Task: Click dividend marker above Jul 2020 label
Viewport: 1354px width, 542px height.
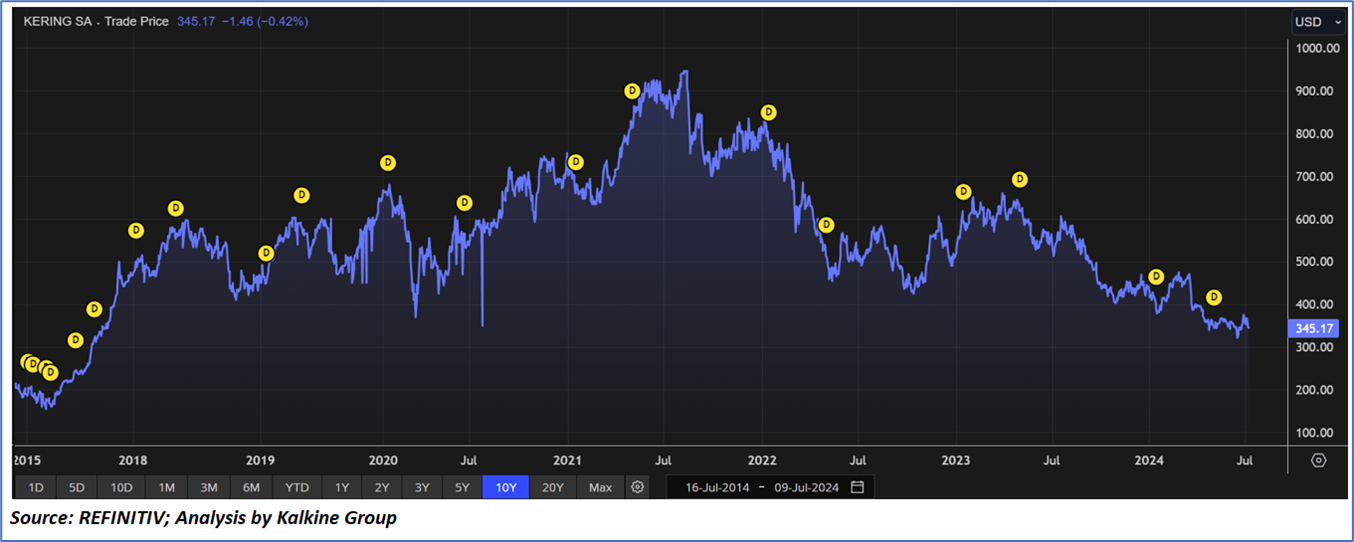Action: tap(464, 203)
